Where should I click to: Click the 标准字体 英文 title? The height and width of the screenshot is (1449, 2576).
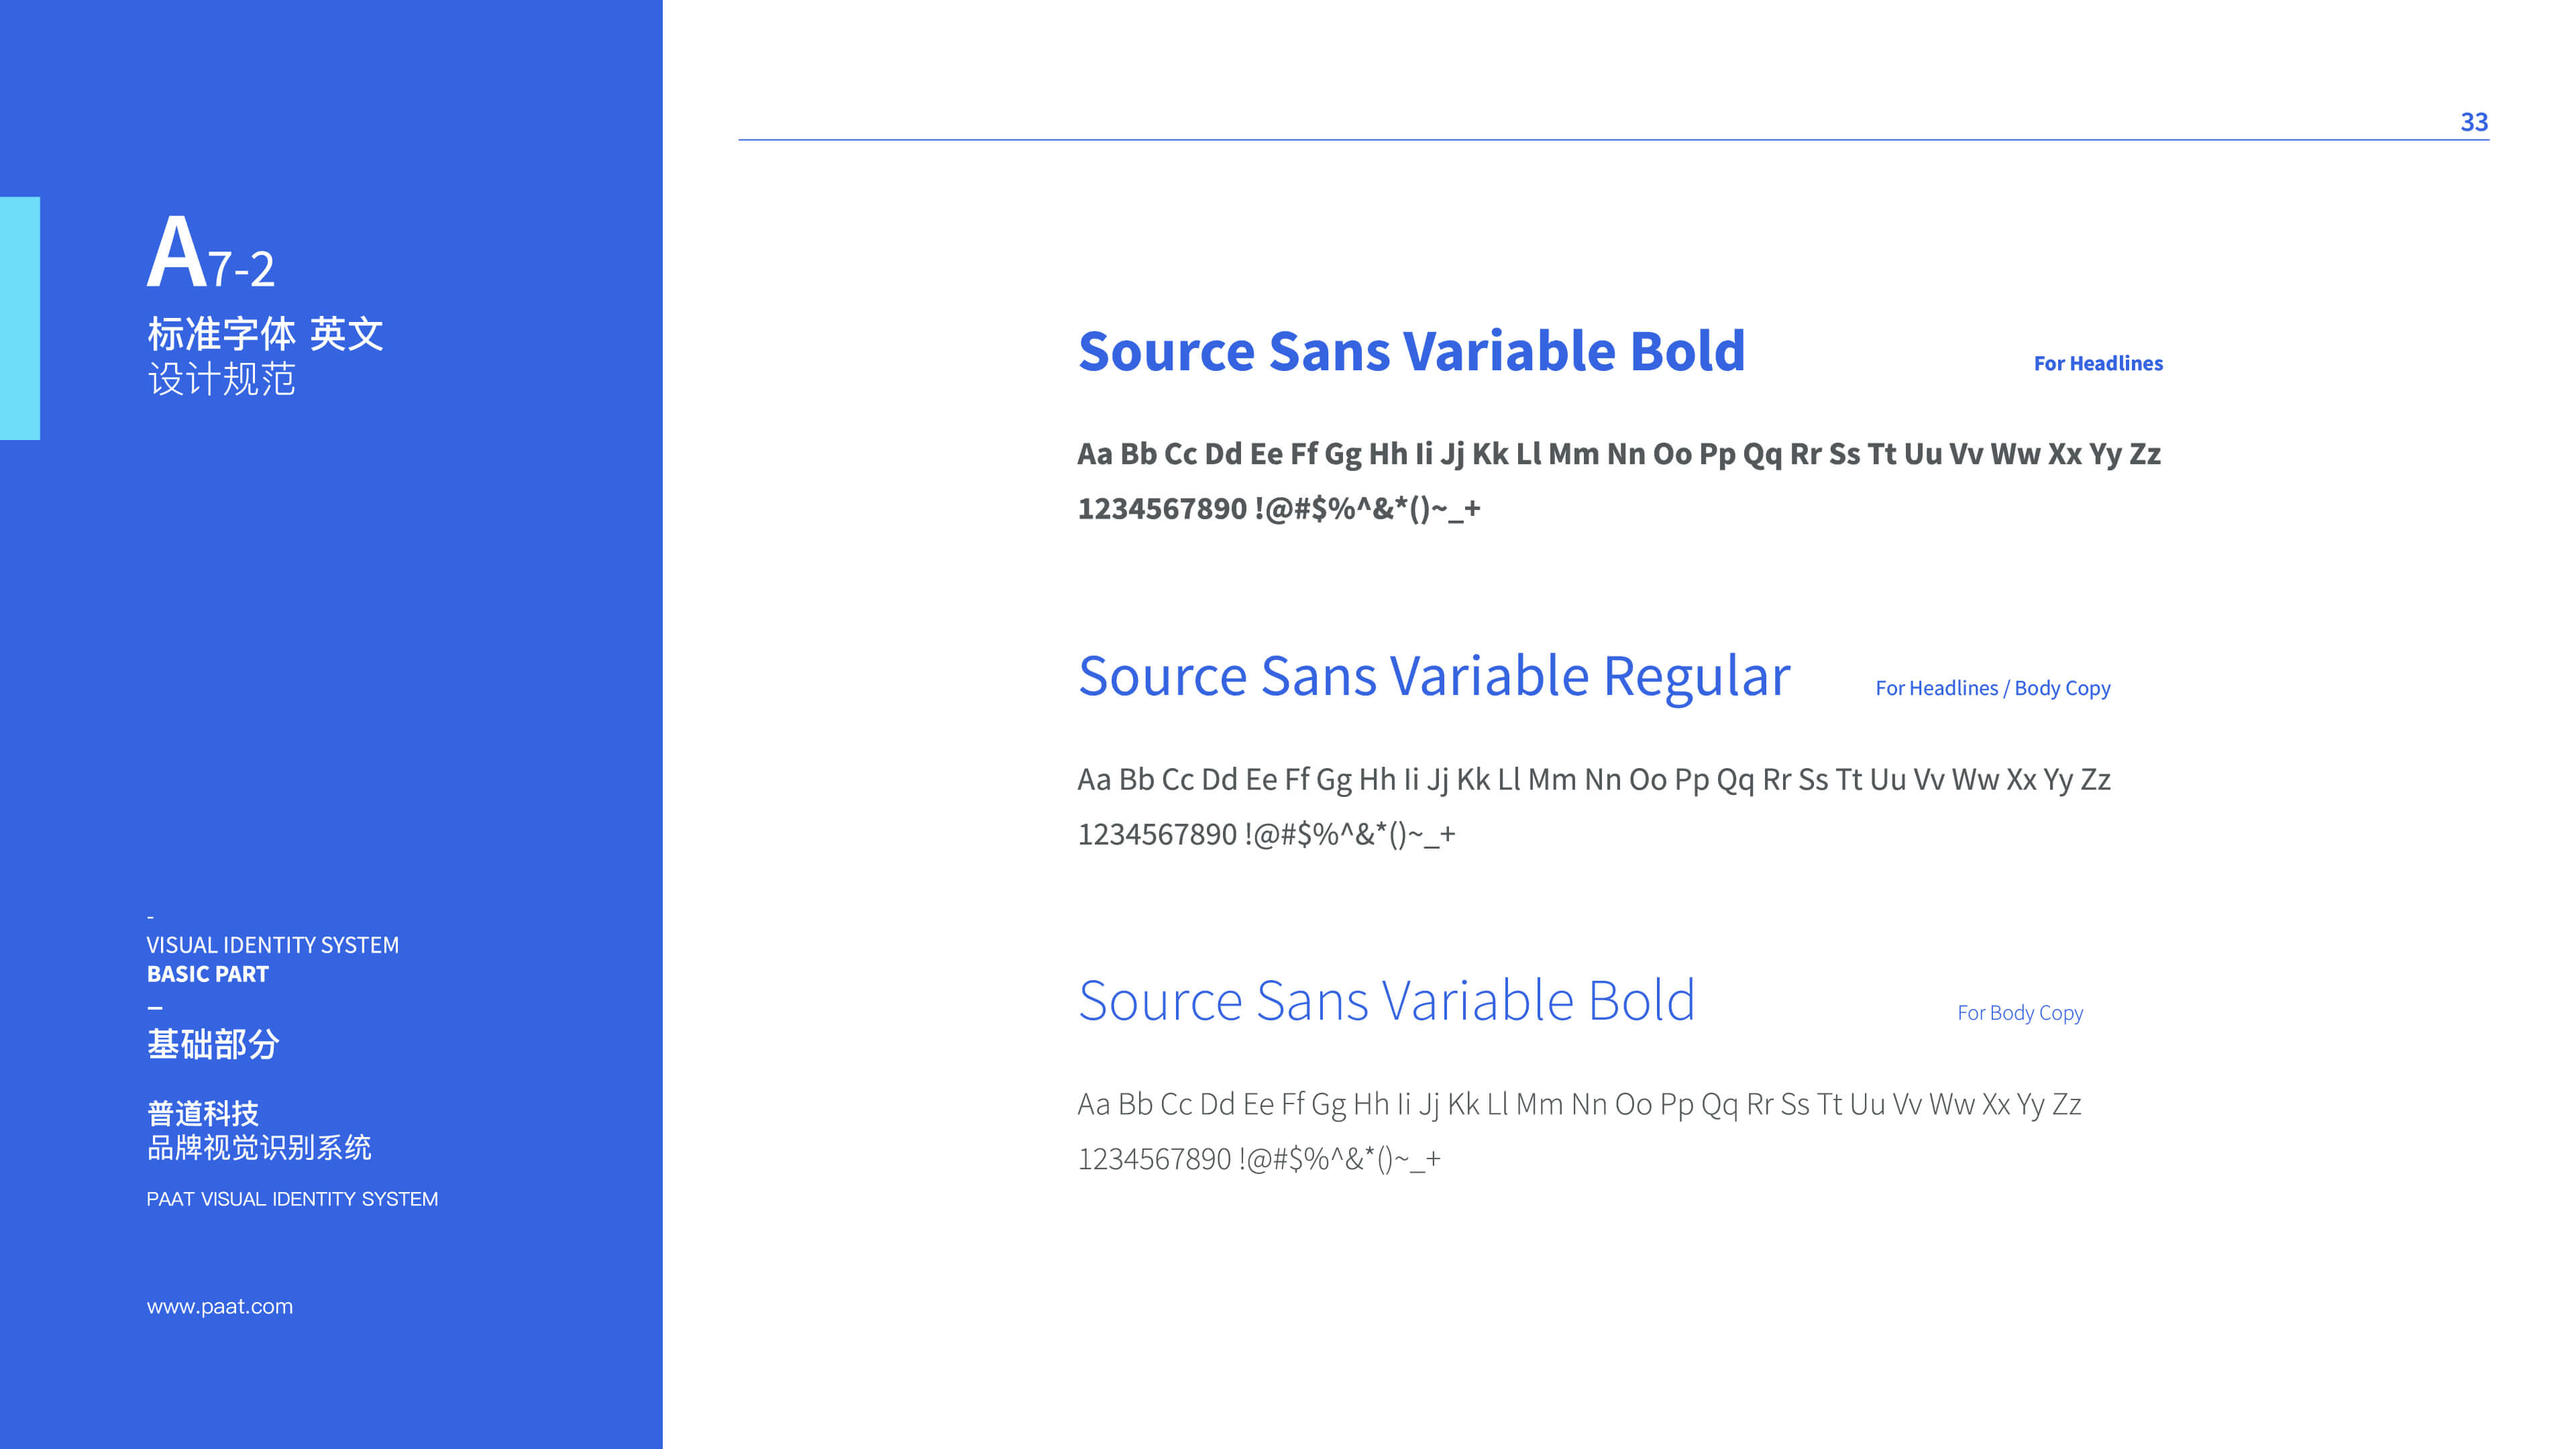coord(265,334)
